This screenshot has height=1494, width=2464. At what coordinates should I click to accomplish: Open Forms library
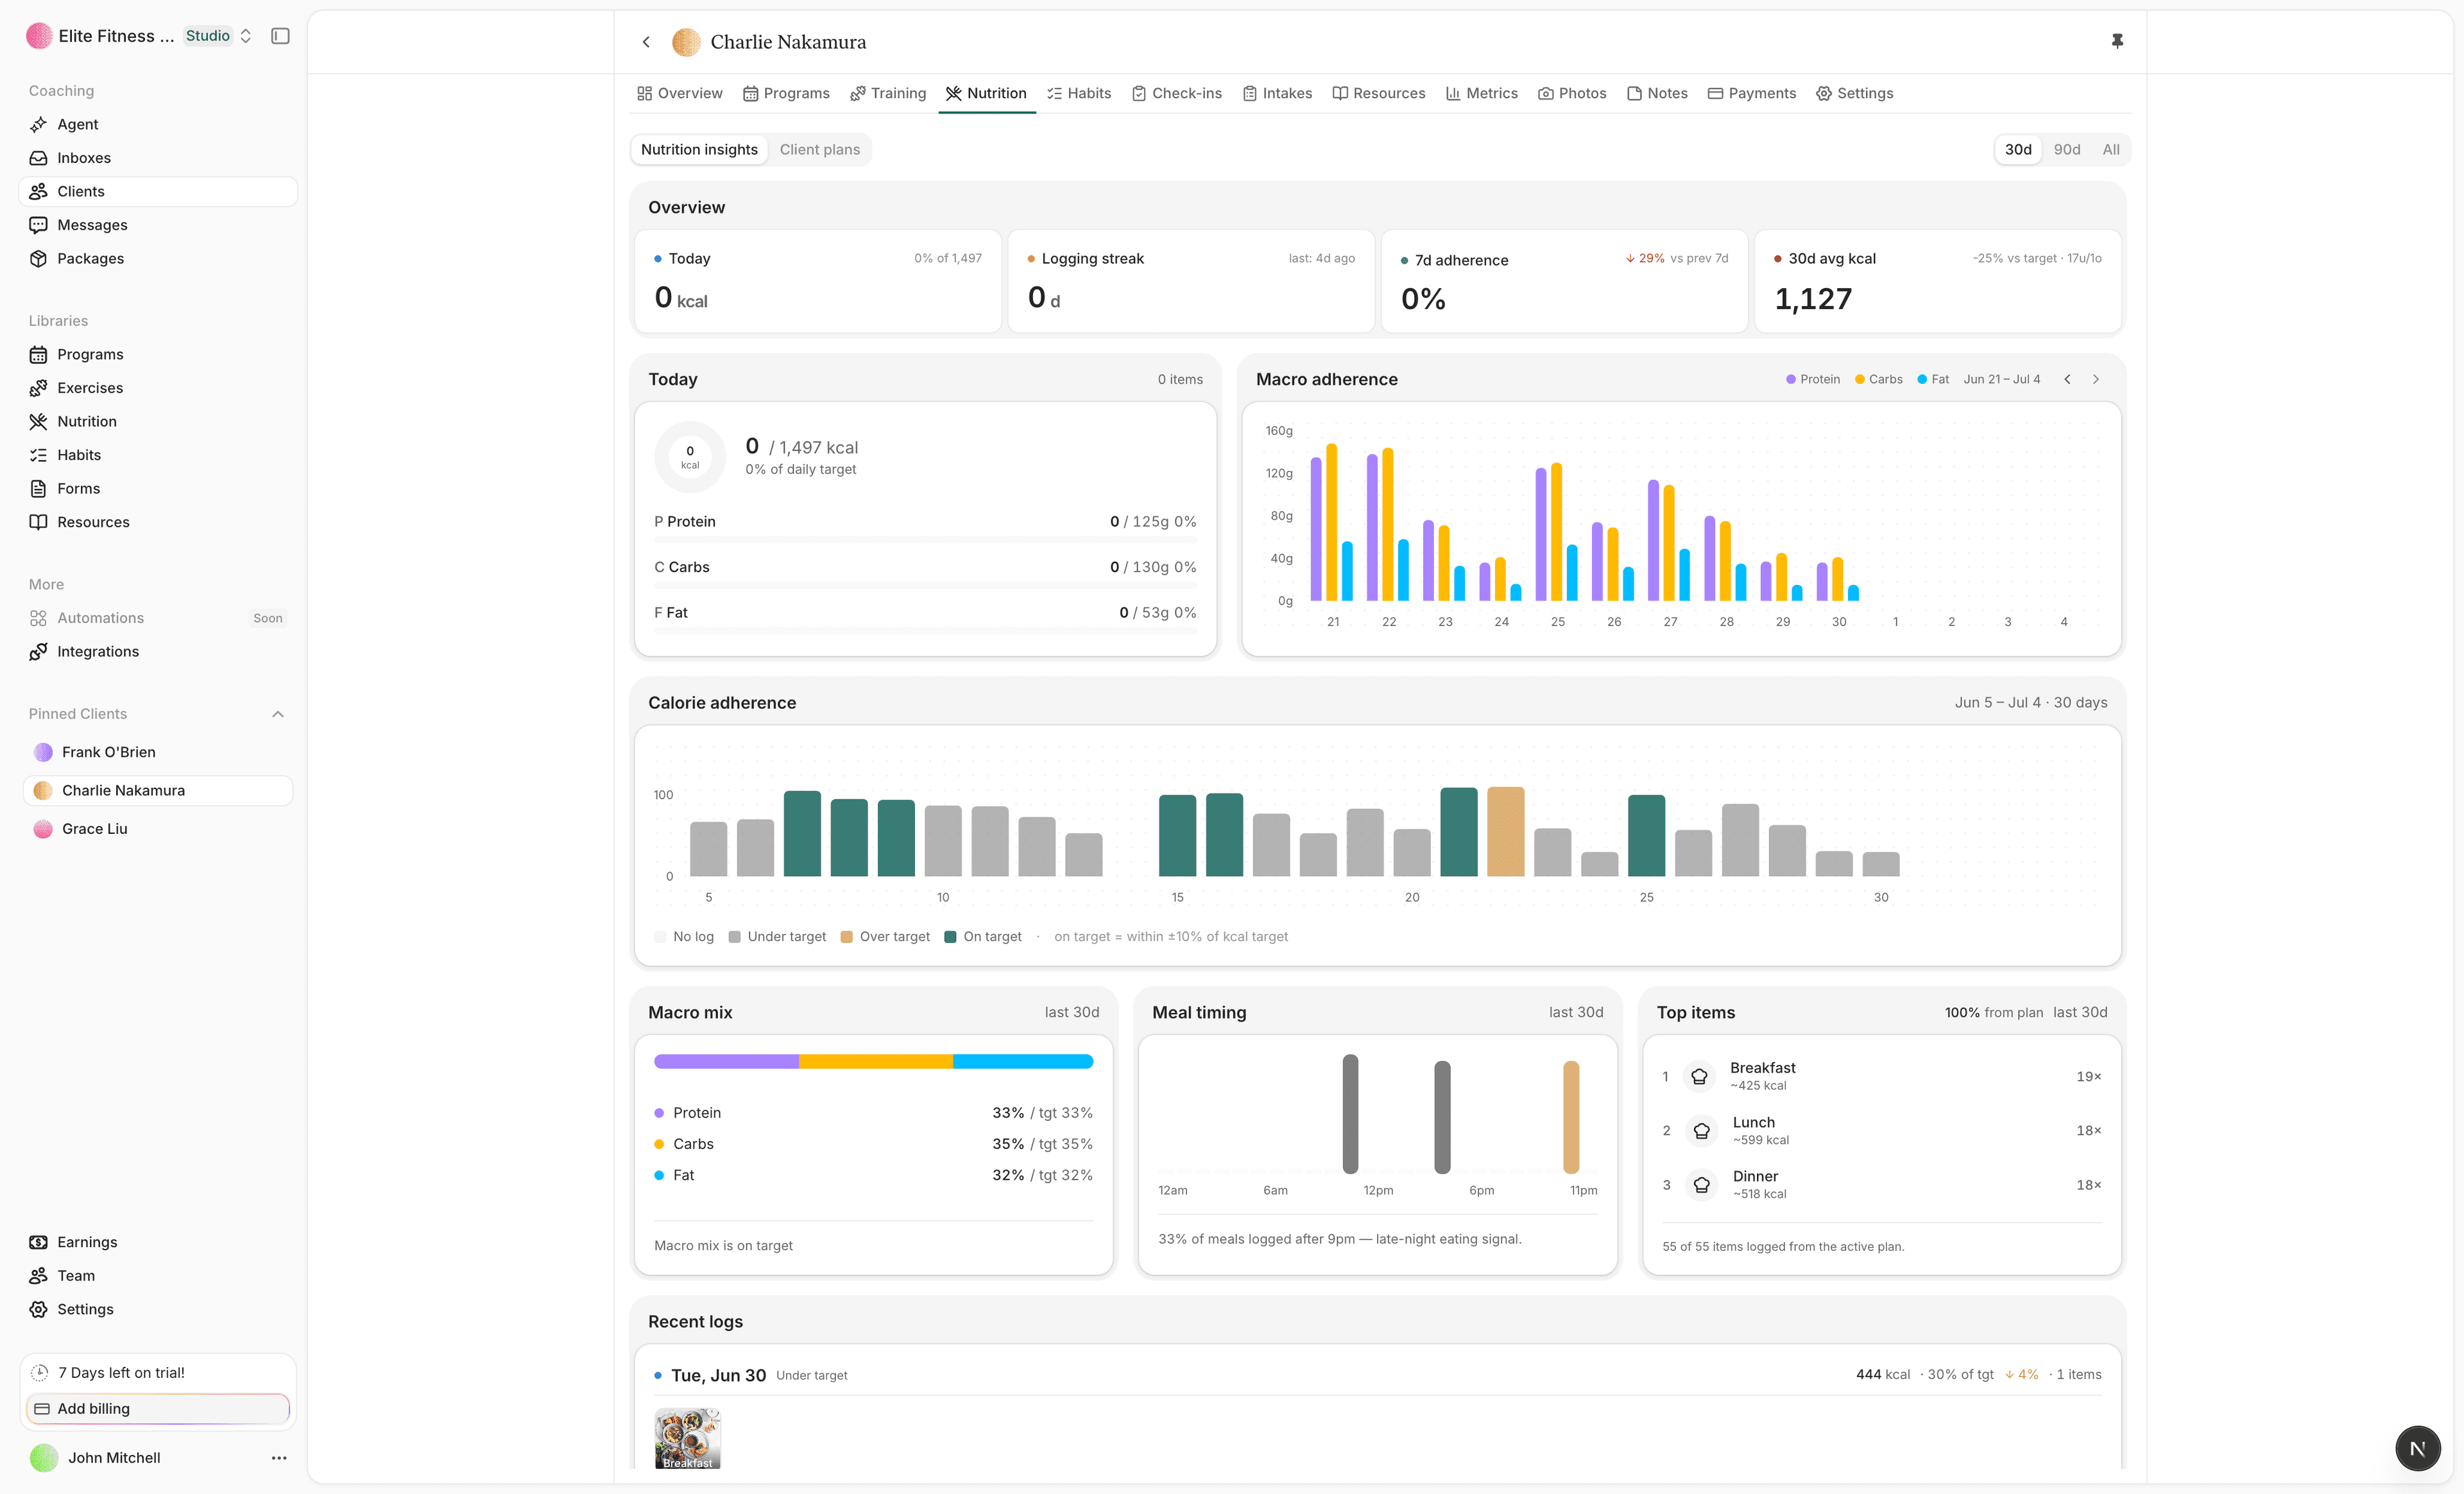pyautogui.click(x=158, y=488)
